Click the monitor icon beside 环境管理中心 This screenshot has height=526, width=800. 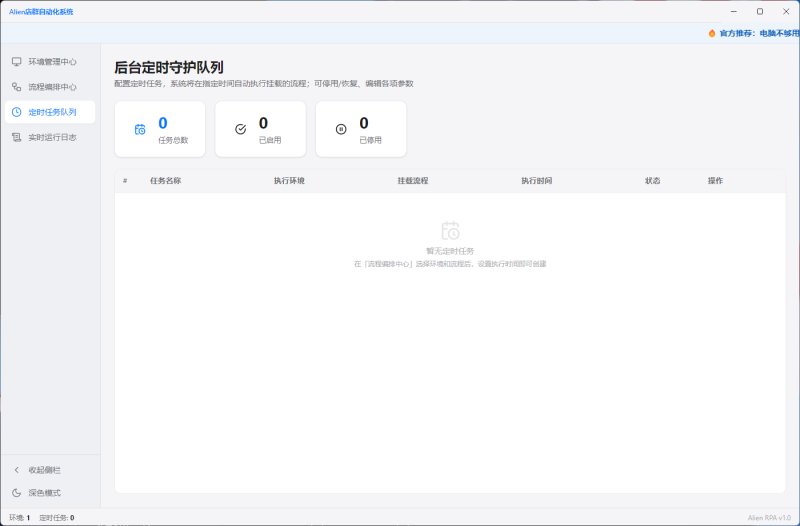click(x=16, y=62)
